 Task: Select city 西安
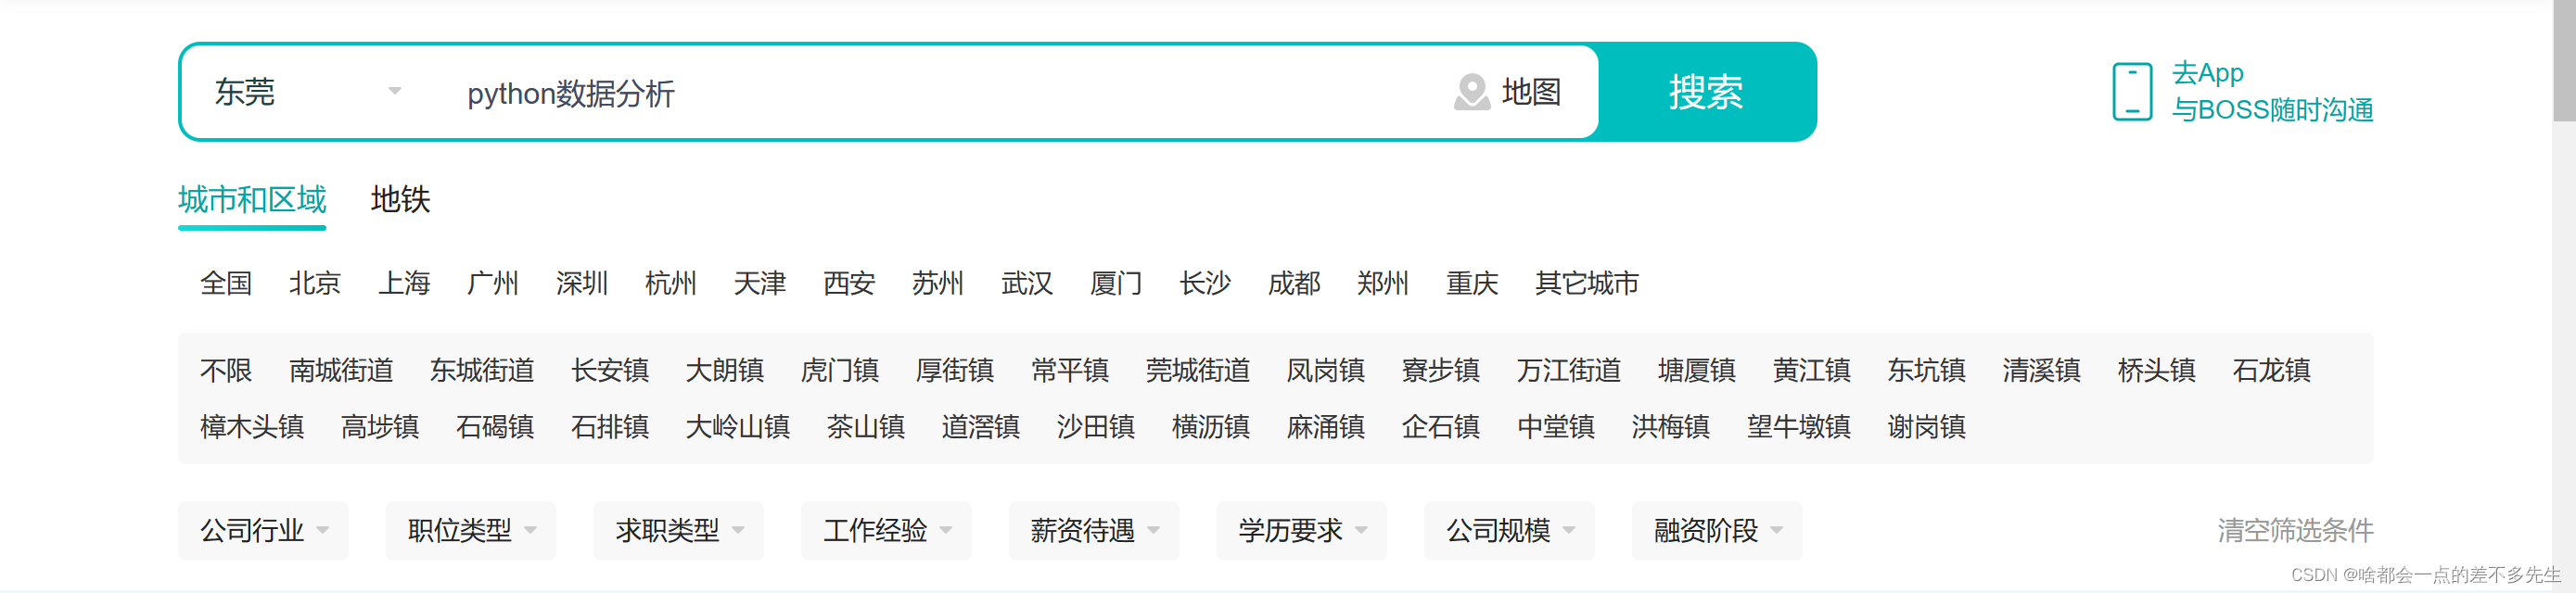[x=849, y=283]
